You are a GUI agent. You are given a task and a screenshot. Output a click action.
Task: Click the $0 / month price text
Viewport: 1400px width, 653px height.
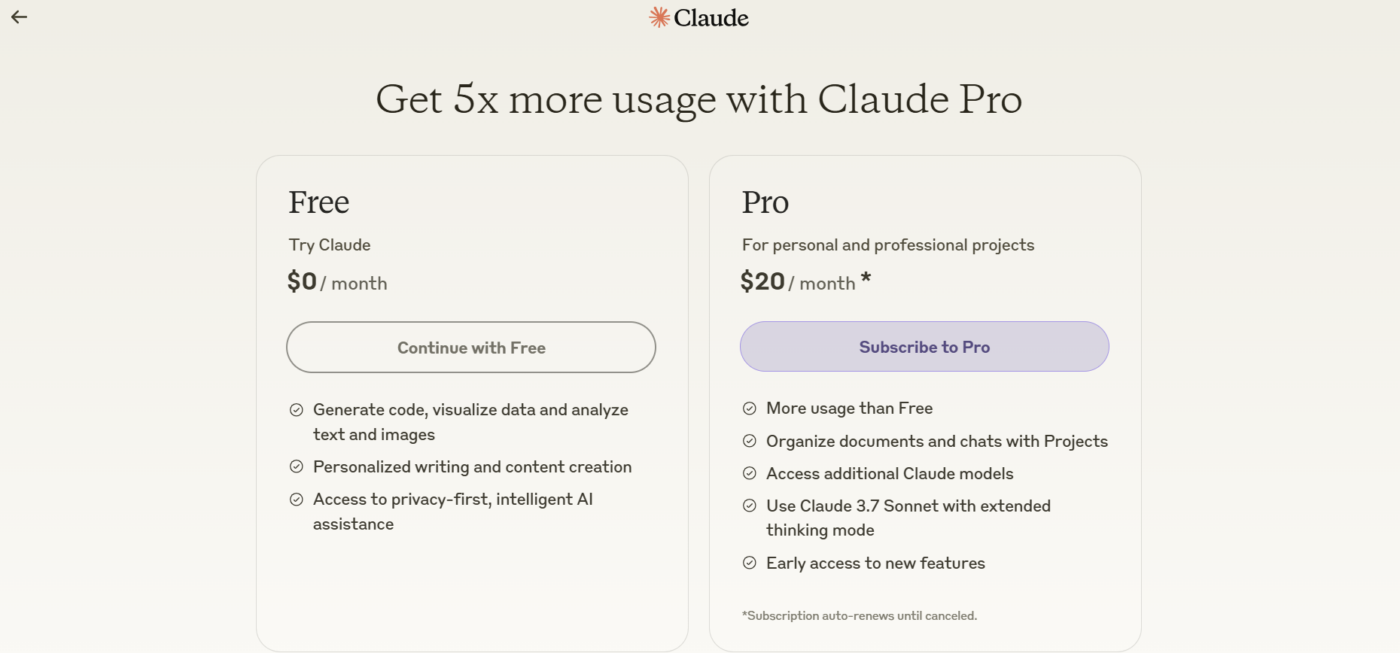click(337, 282)
